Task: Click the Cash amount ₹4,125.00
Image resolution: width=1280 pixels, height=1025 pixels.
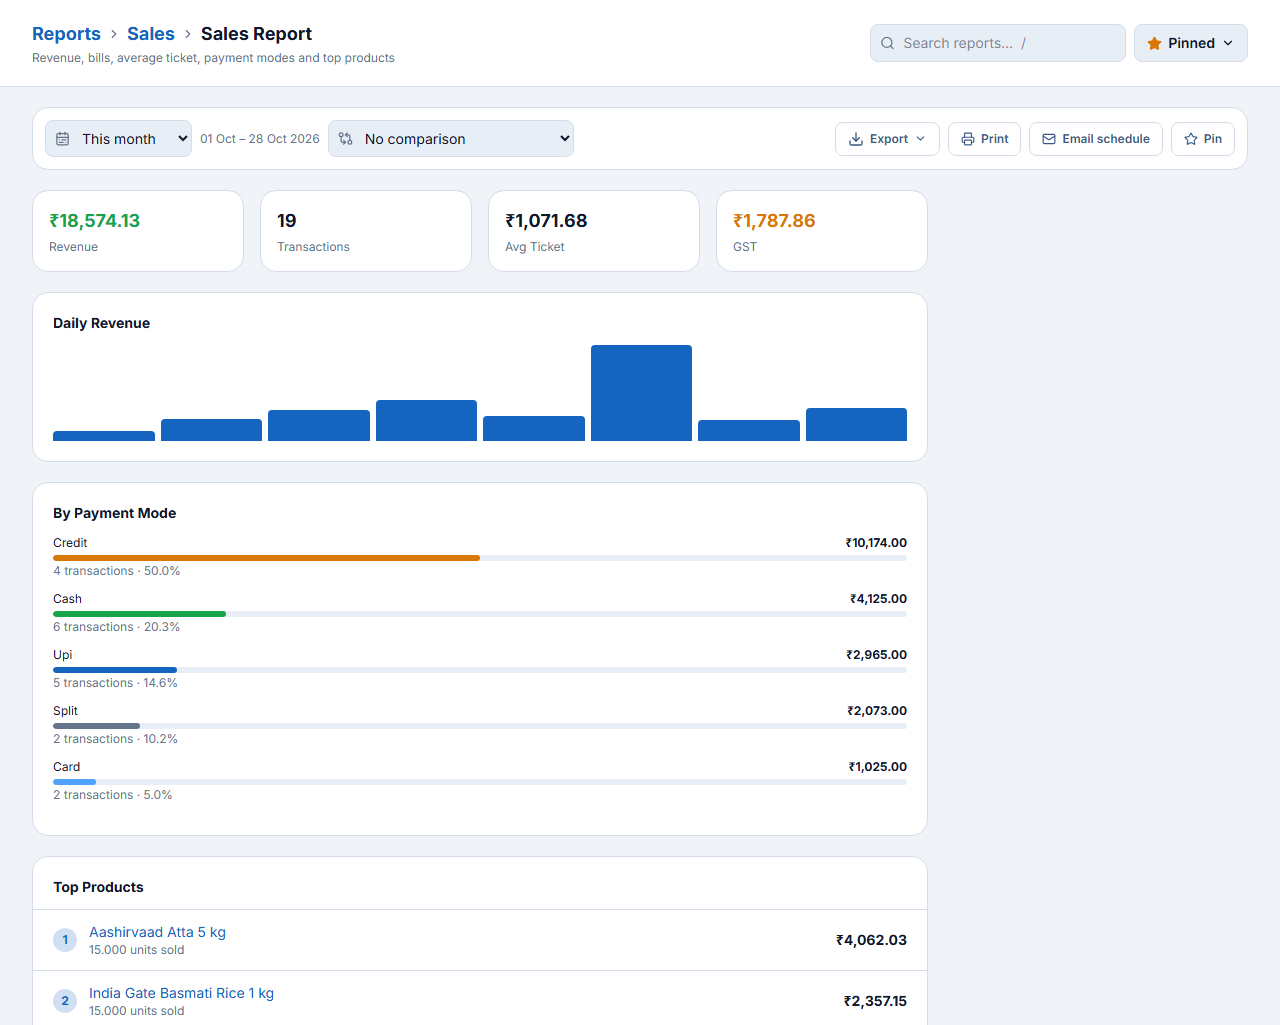Action: point(878,599)
